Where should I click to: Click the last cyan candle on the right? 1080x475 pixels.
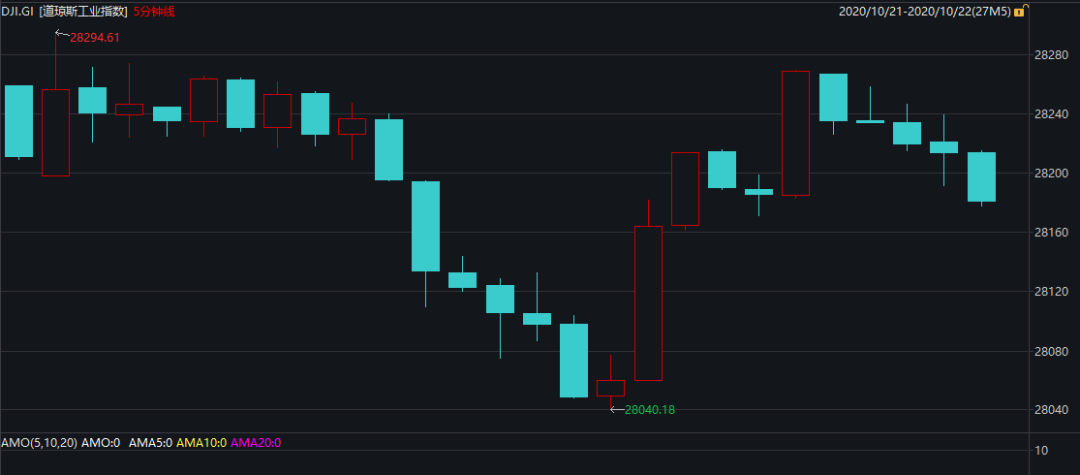tap(981, 177)
